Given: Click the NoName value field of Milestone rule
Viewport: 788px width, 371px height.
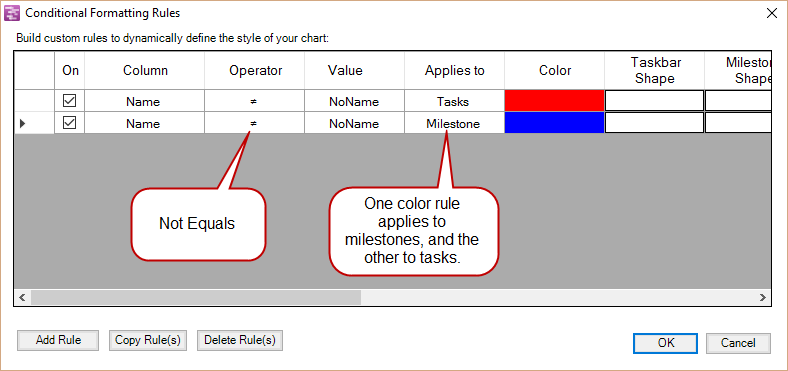Looking at the screenshot, I should 354,123.
